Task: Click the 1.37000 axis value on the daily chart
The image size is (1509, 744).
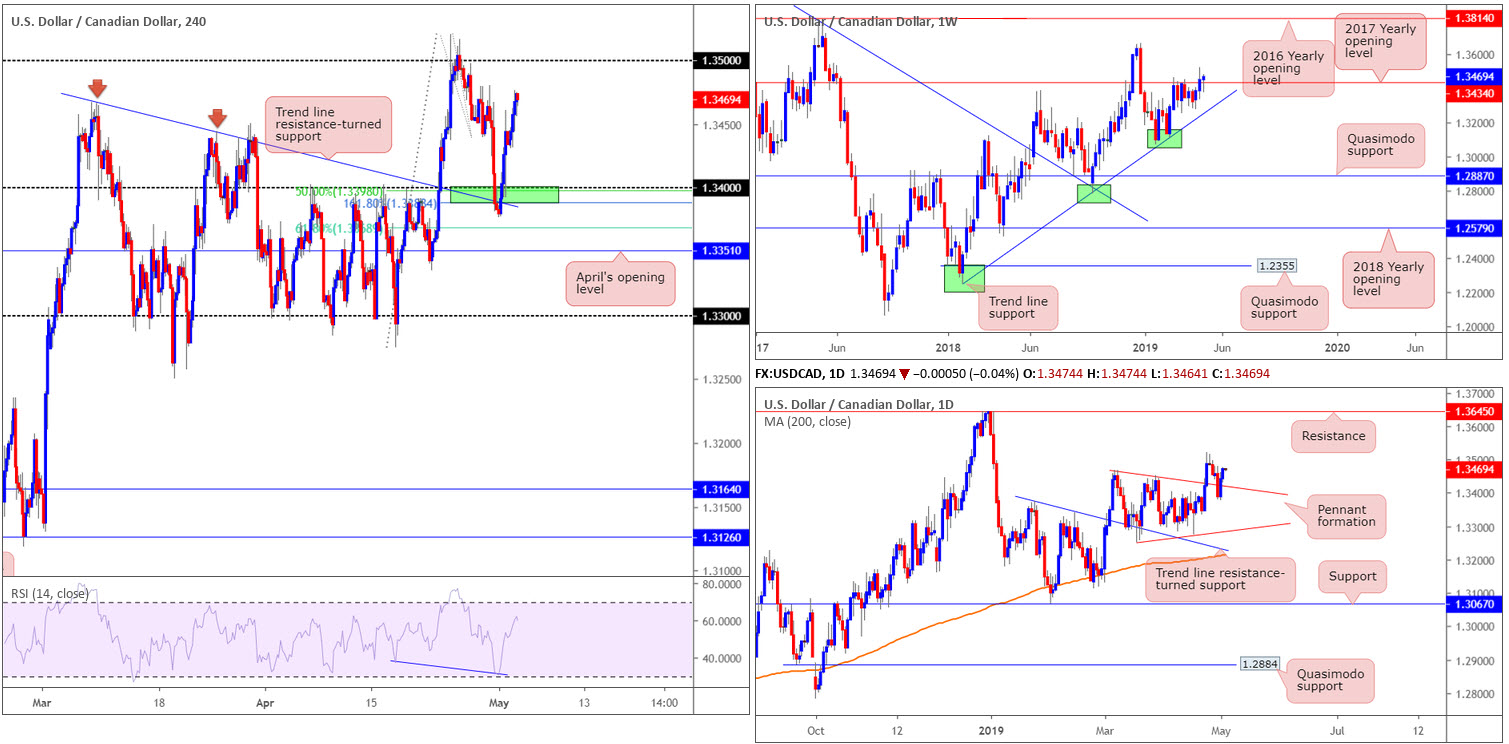Action: tap(1476, 395)
